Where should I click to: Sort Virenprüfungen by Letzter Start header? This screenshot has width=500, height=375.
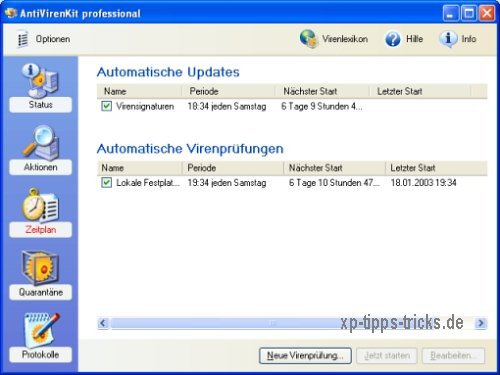pos(436,168)
